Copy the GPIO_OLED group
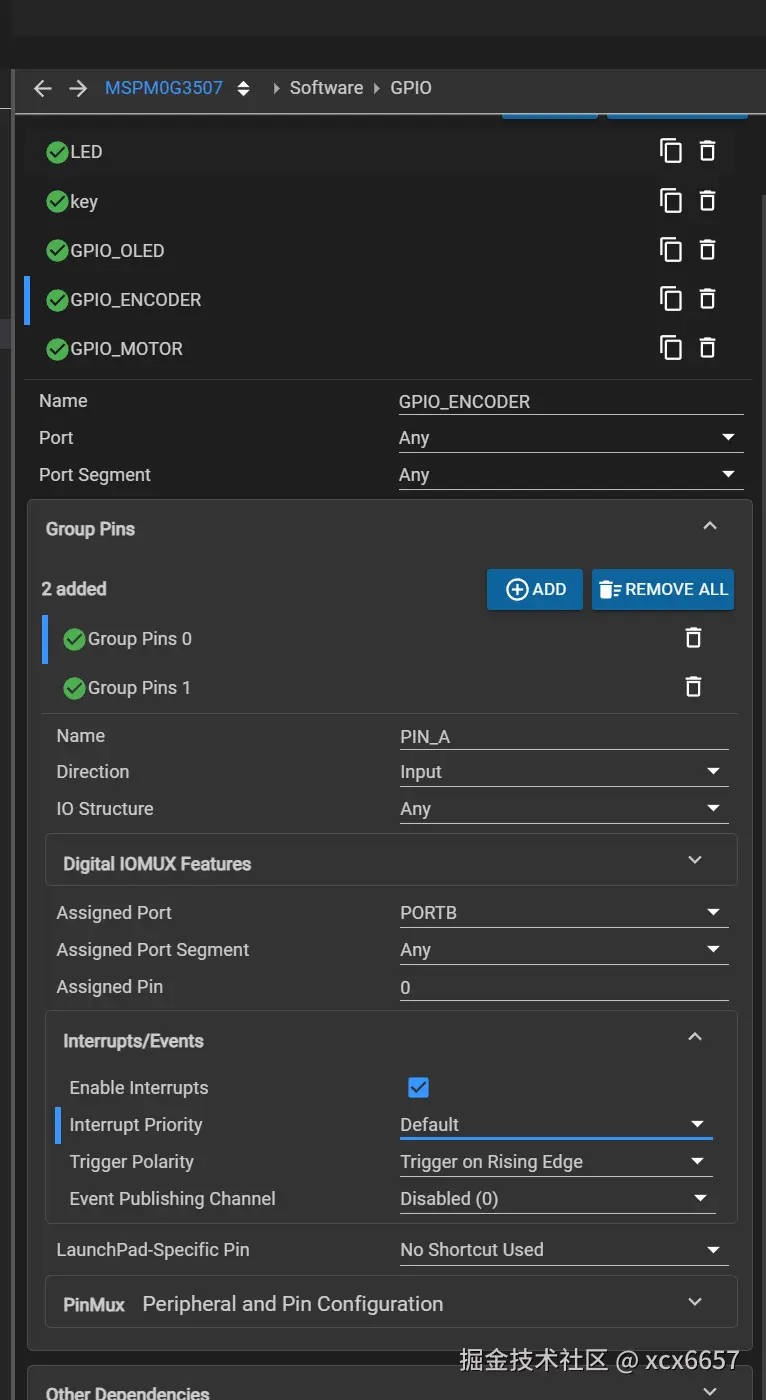 (671, 249)
